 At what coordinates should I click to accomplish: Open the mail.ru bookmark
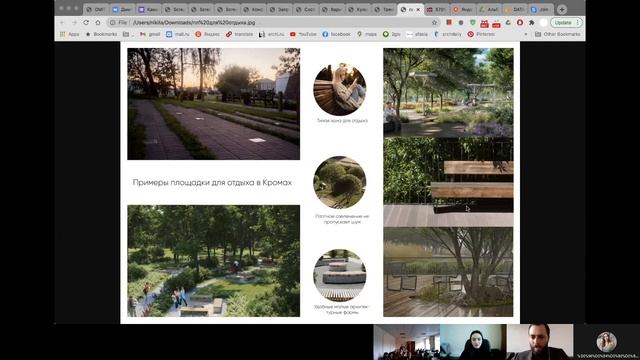178,34
